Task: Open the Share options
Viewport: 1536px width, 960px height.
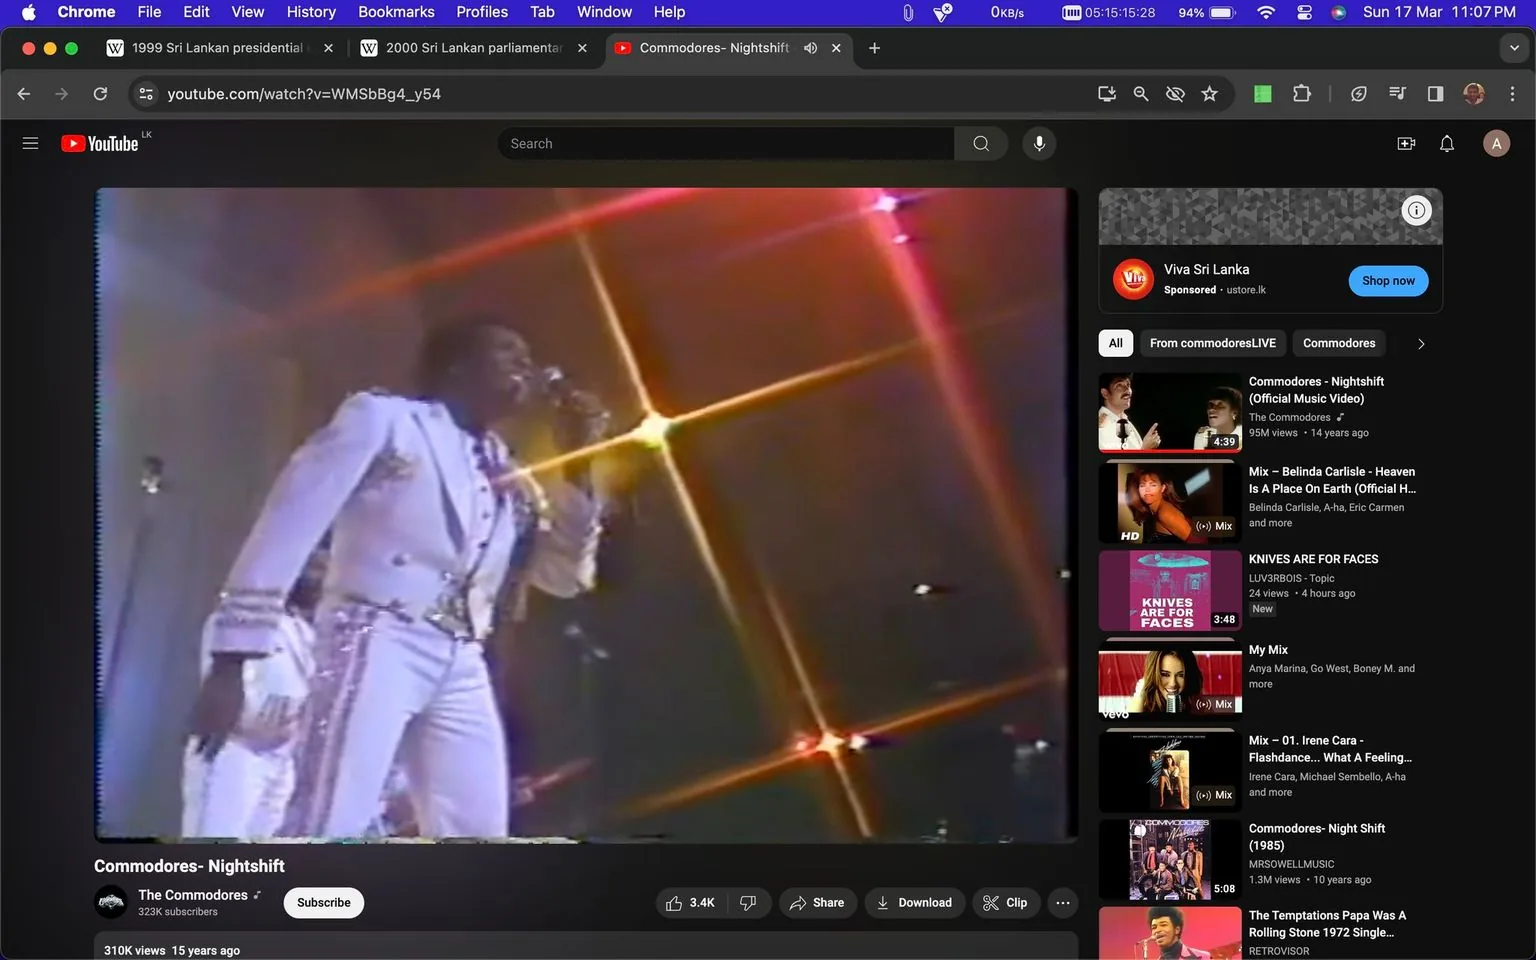Action: pyautogui.click(x=817, y=902)
